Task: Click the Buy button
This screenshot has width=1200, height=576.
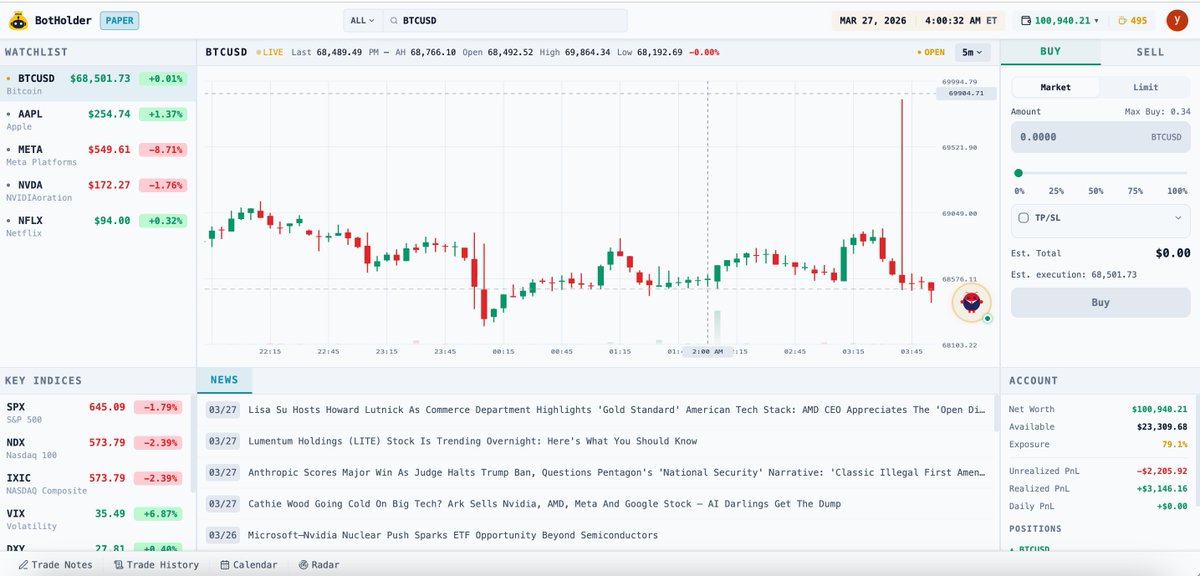Action: point(1100,302)
